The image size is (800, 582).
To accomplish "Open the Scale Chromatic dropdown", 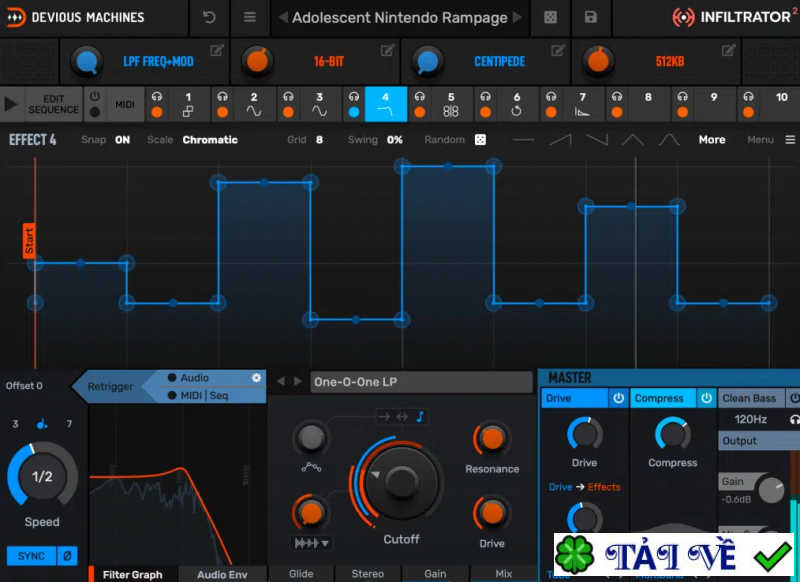I will pos(210,140).
